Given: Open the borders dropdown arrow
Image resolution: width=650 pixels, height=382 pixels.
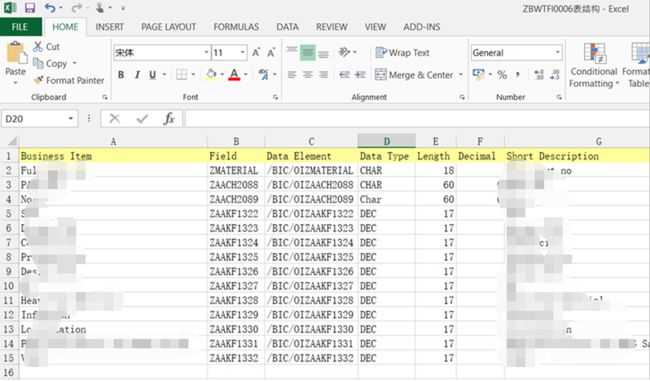Looking at the screenshot, I should (x=193, y=75).
